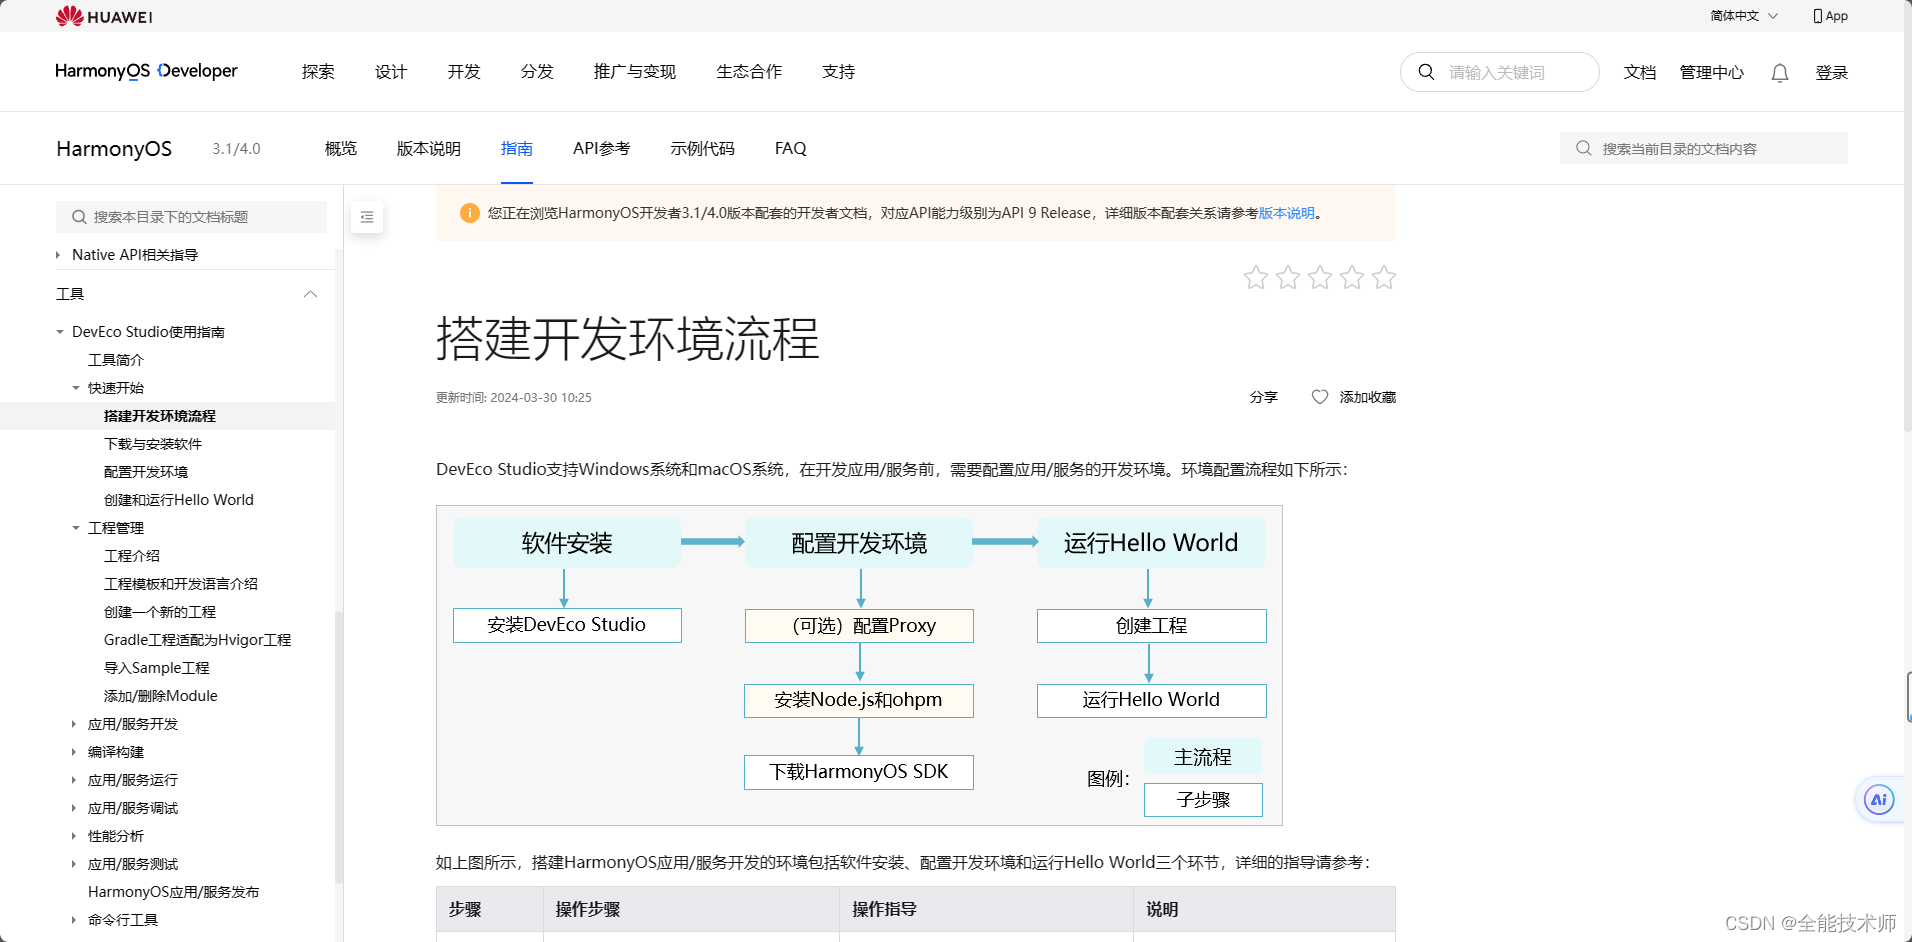Click the 3.1/4.0 version label
Viewport: 1912px width, 942px height.
236,149
